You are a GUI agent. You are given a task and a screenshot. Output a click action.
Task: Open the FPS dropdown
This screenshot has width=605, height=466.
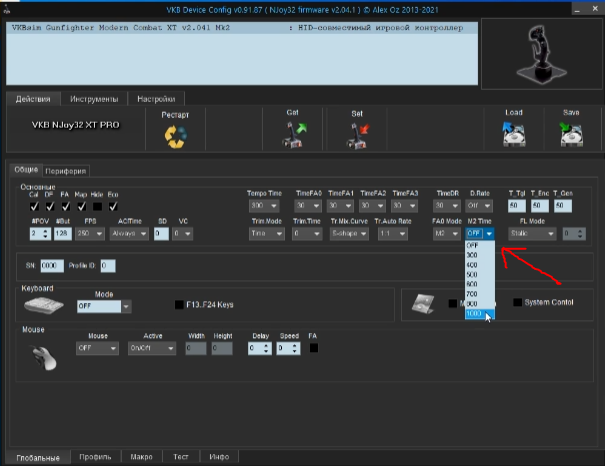90,233
